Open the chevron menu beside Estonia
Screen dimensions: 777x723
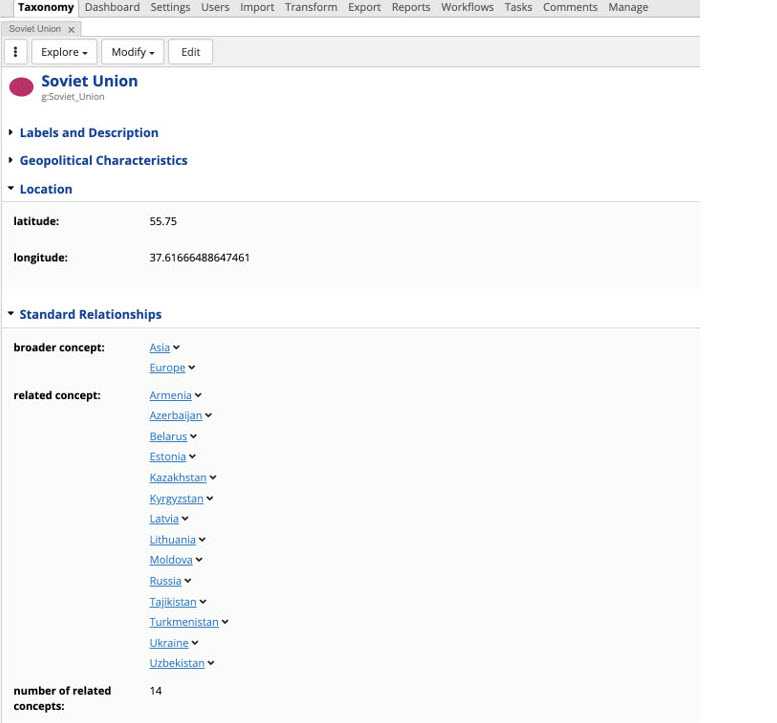(x=192, y=457)
